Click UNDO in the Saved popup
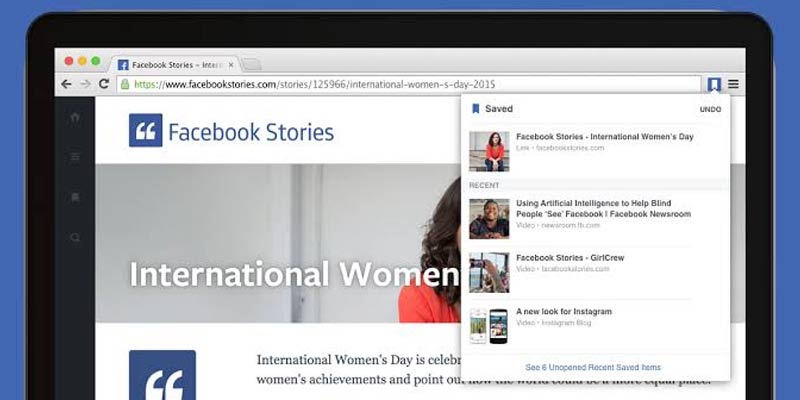This screenshot has width=800, height=400. tap(710, 109)
